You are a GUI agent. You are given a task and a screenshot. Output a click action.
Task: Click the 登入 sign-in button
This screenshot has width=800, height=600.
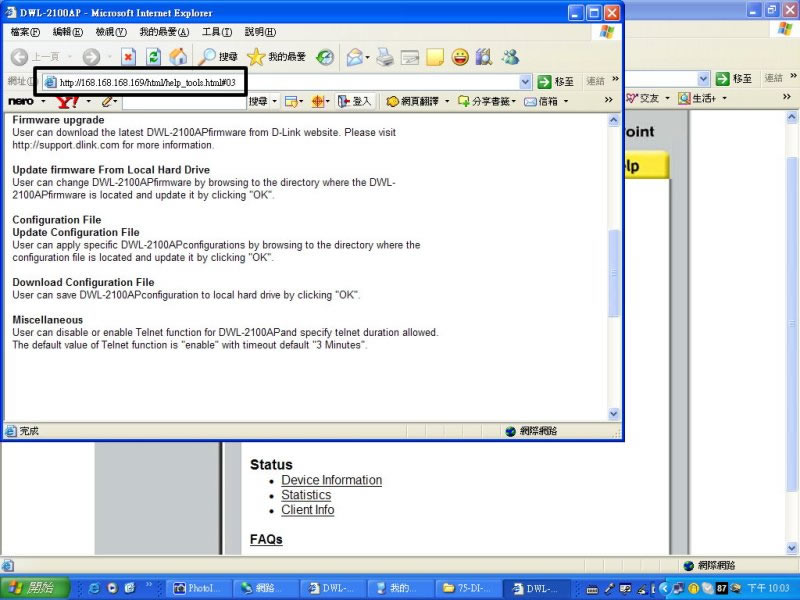[x=354, y=101]
